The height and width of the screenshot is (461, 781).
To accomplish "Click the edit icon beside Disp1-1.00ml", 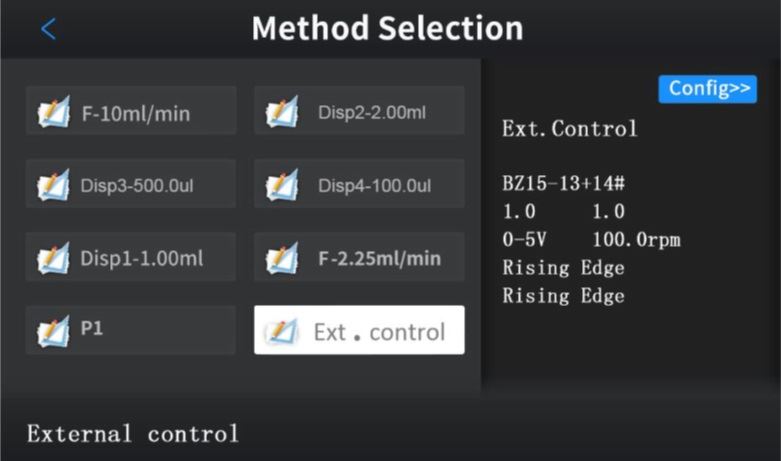I will click(x=54, y=258).
